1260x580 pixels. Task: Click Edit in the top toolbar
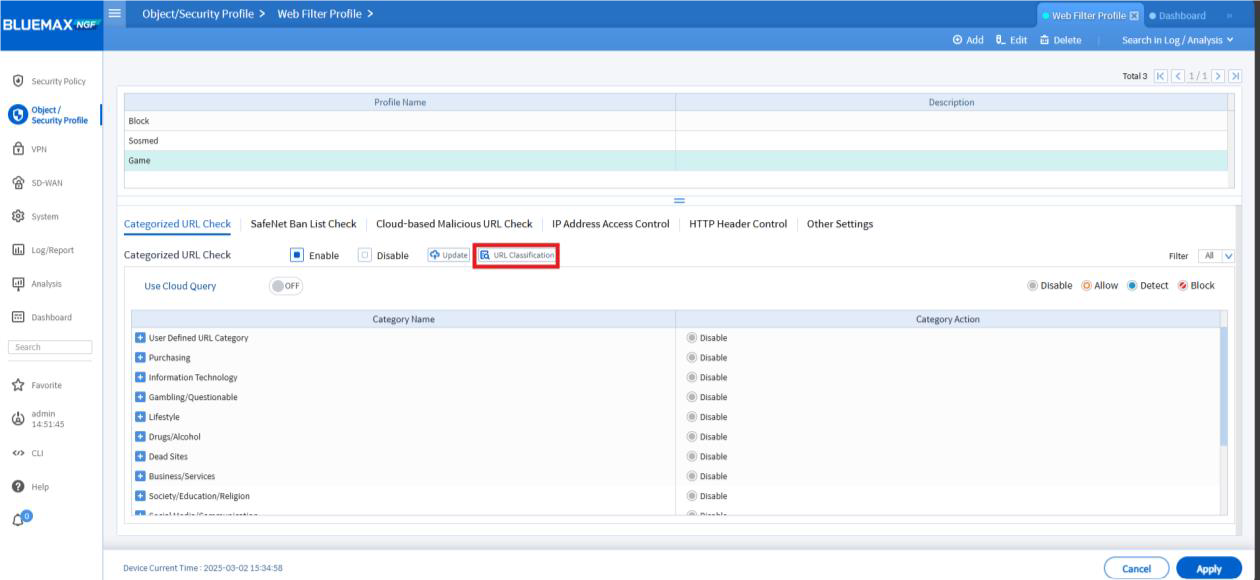pos(1012,39)
